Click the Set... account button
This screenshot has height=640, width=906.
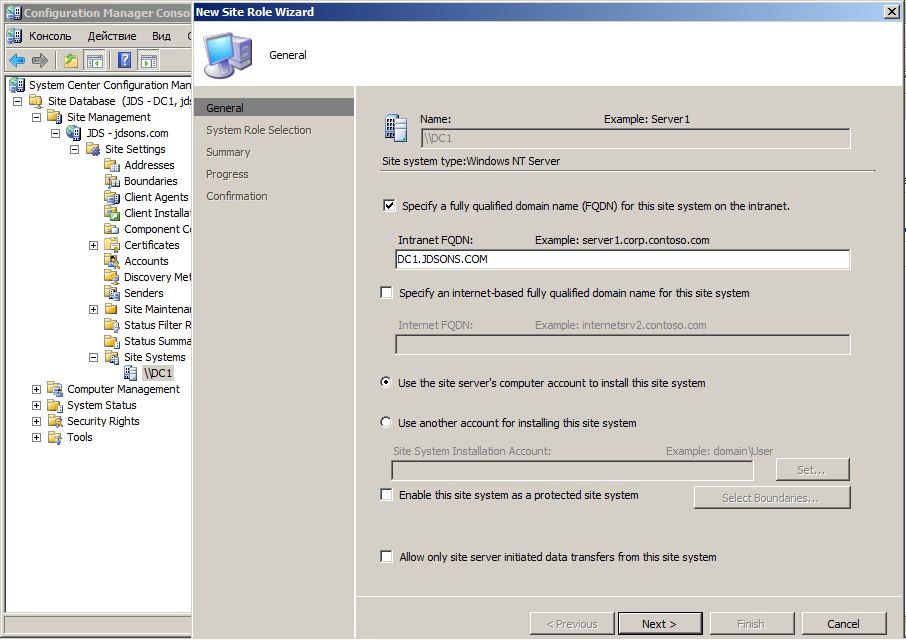click(x=812, y=470)
